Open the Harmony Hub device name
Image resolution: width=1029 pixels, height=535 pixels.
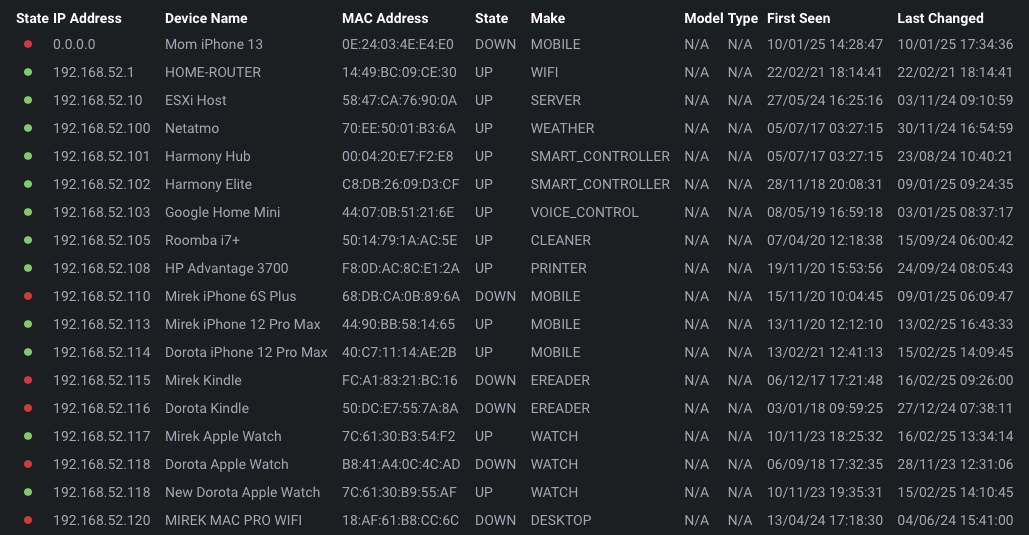click(207, 156)
